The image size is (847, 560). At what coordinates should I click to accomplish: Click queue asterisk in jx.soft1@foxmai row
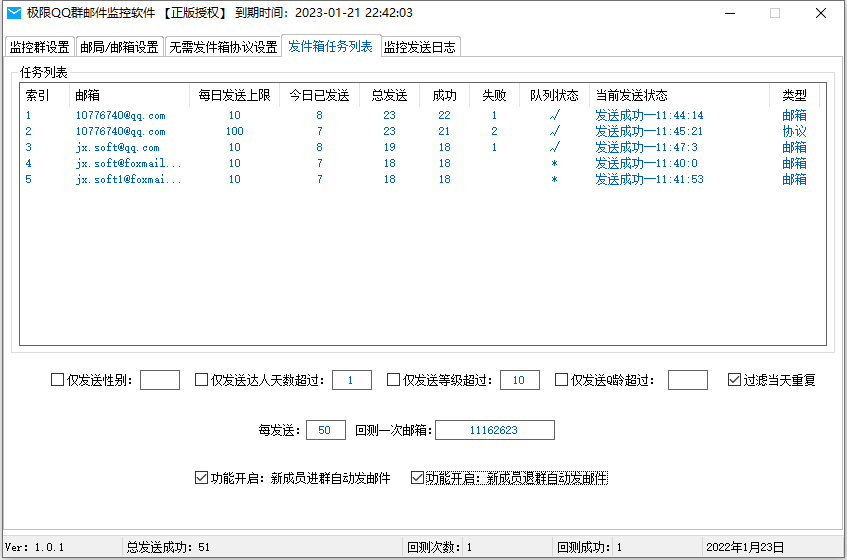click(554, 179)
